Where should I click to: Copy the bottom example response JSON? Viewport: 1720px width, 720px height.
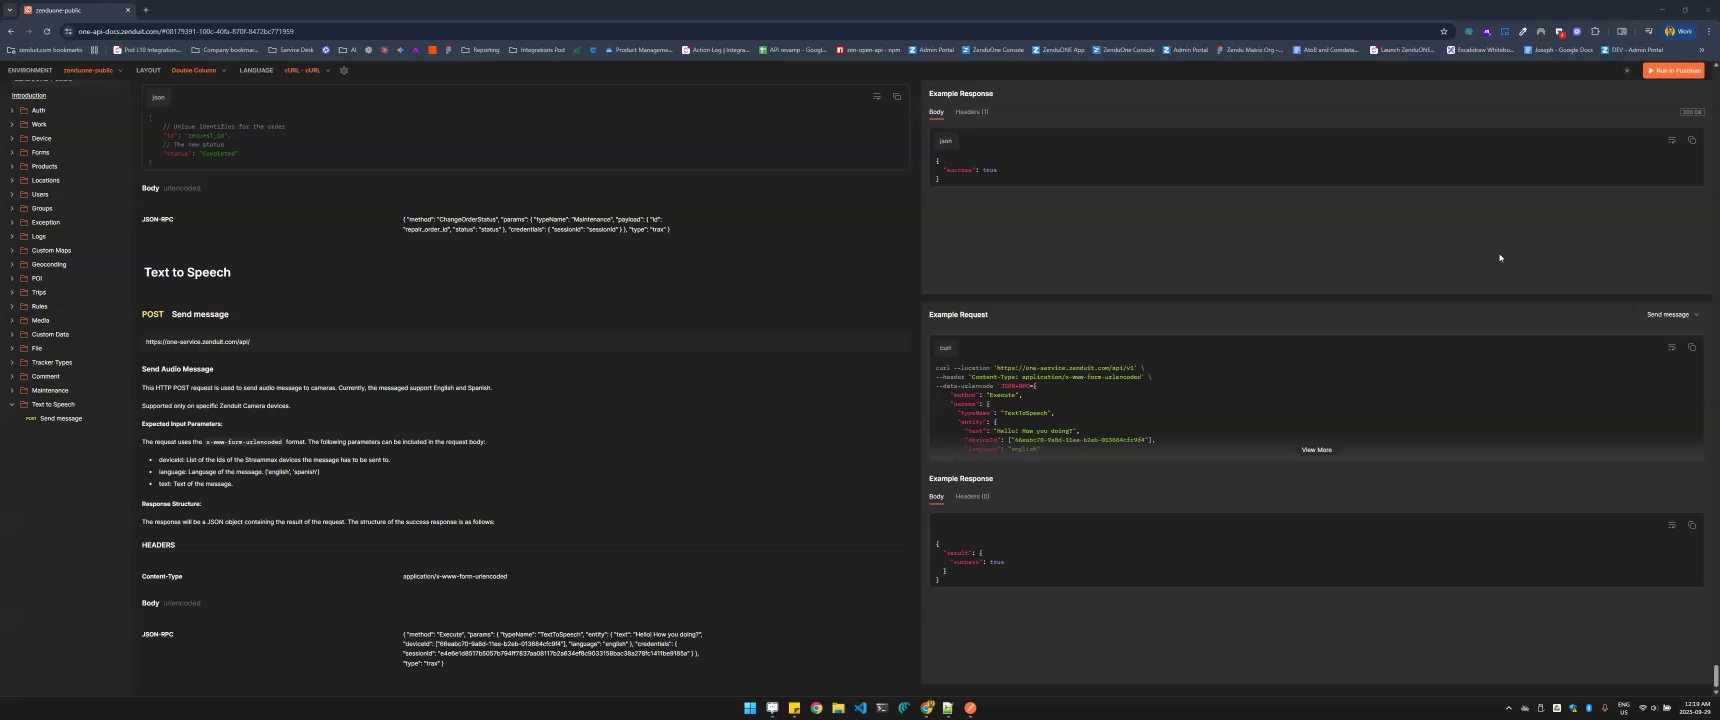tap(1692, 526)
